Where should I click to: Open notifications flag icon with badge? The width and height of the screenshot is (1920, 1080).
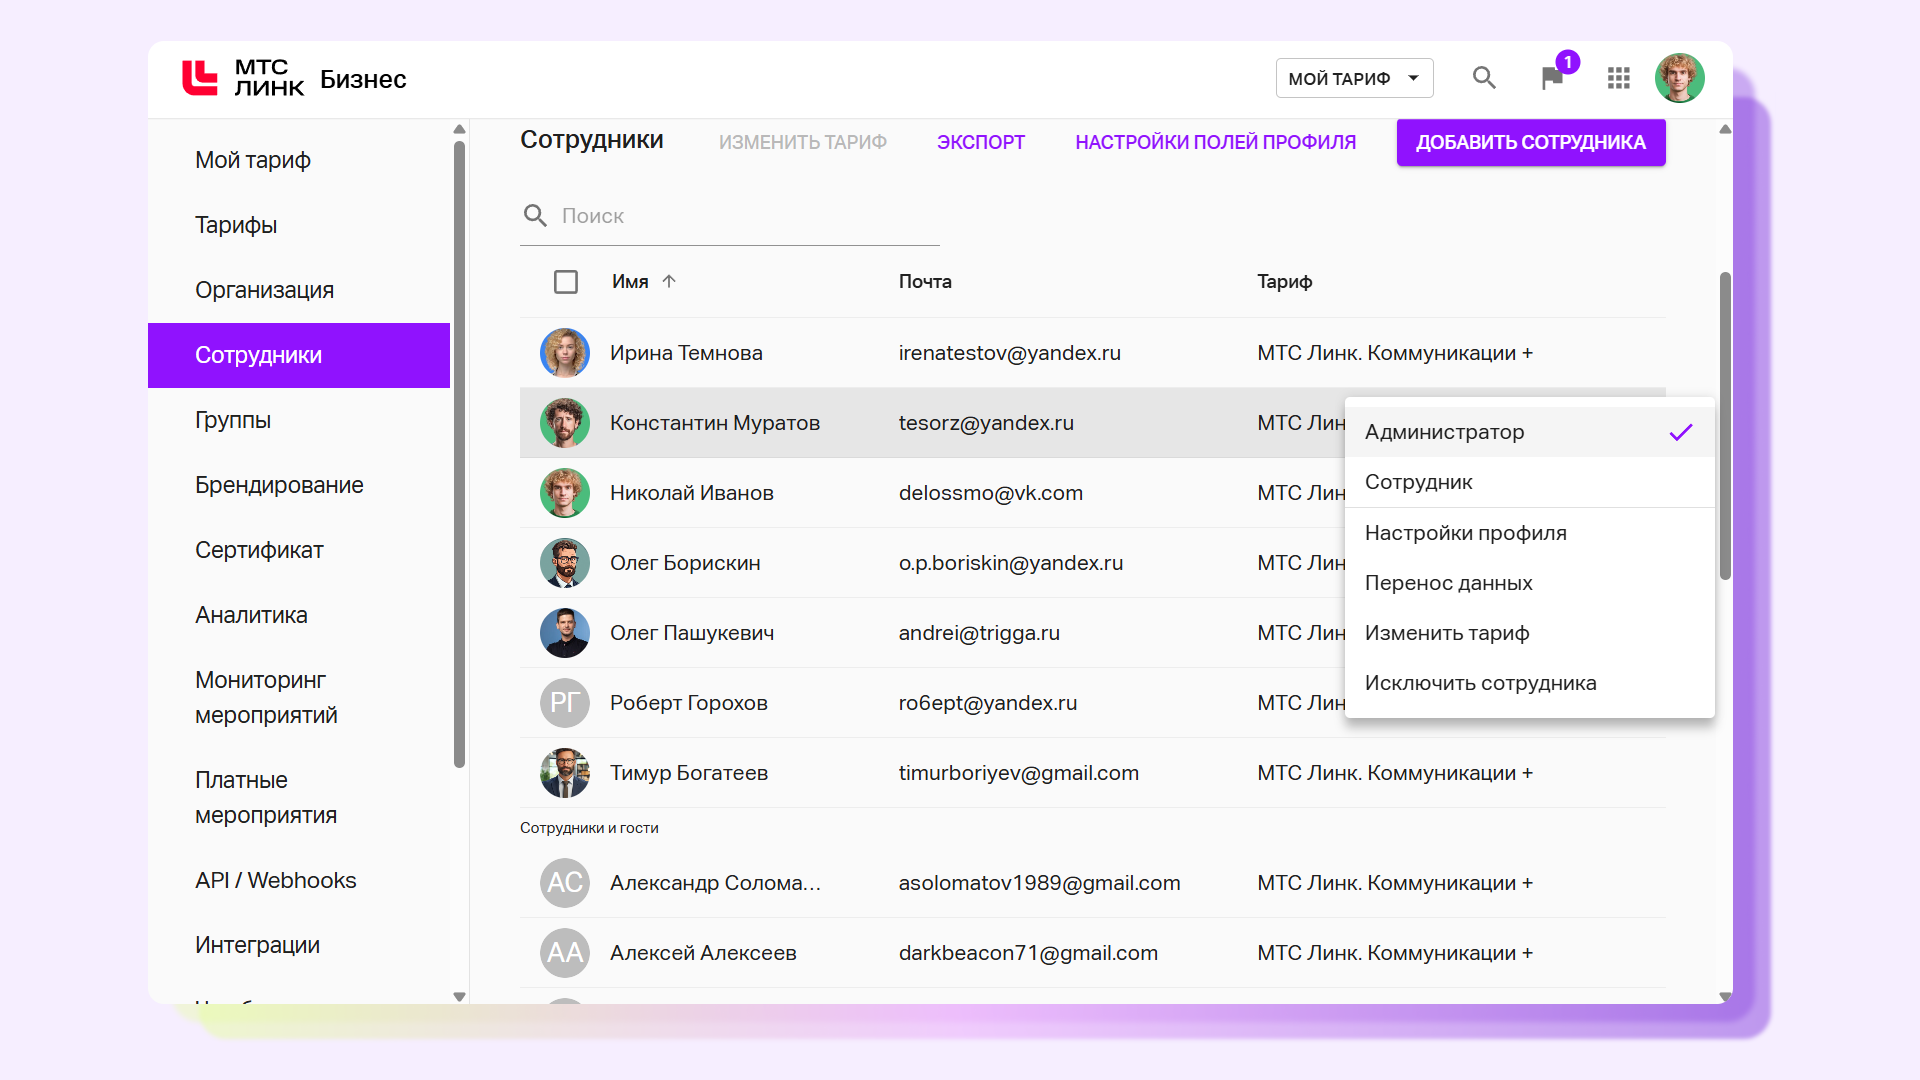1552,78
